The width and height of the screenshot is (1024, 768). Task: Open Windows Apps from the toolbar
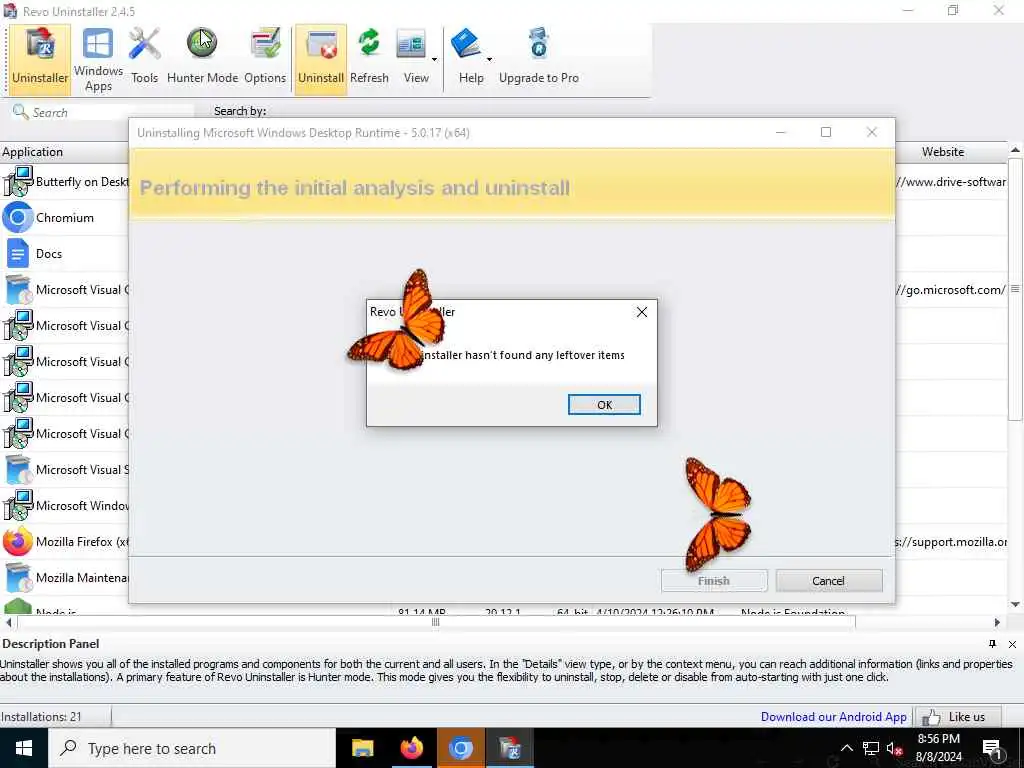click(x=98, y=59)
